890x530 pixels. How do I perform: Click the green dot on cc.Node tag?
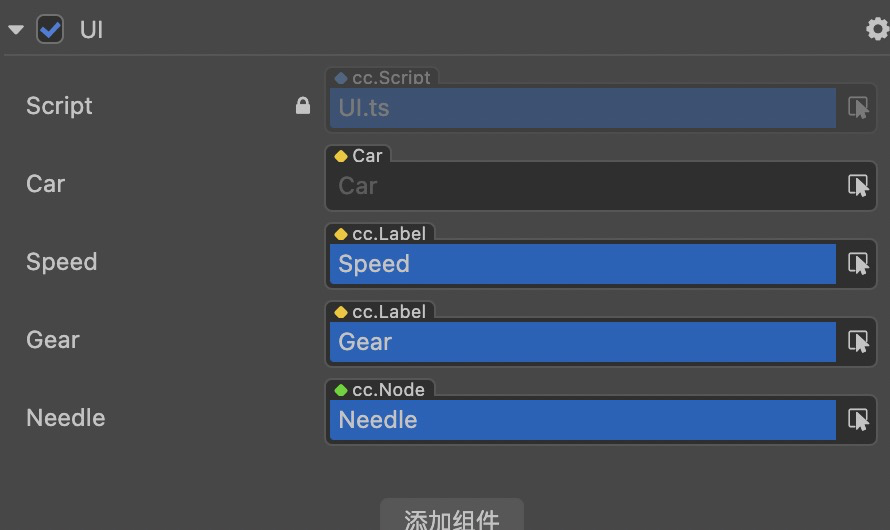[x=341, y=390]
